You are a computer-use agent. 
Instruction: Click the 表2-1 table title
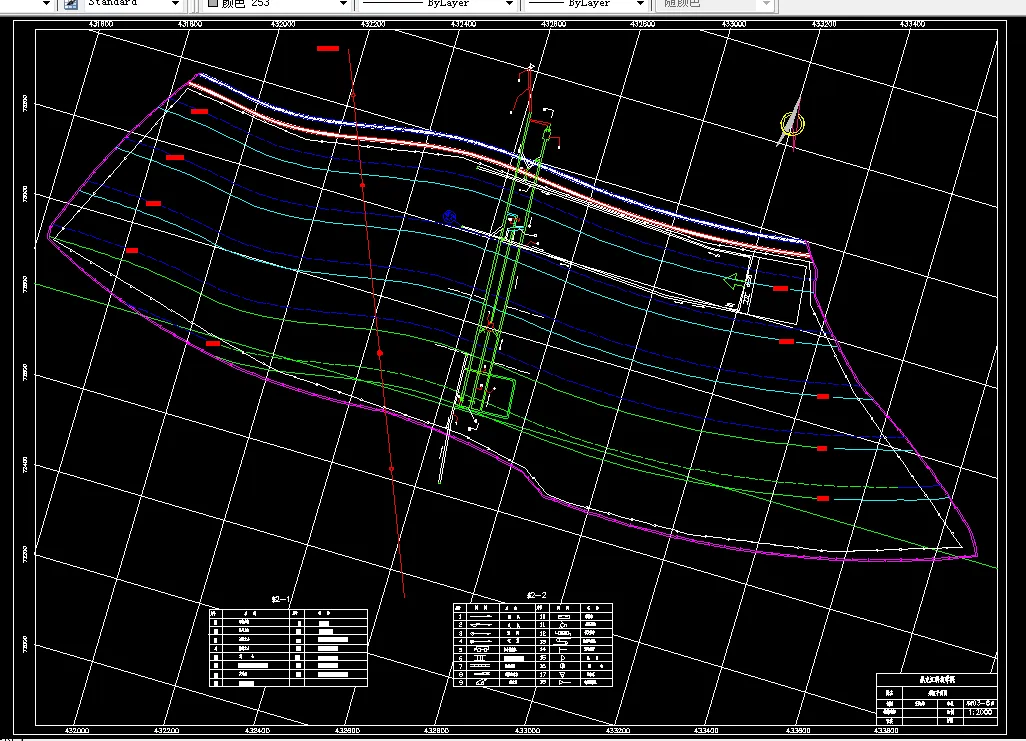[x=281, y=600]
